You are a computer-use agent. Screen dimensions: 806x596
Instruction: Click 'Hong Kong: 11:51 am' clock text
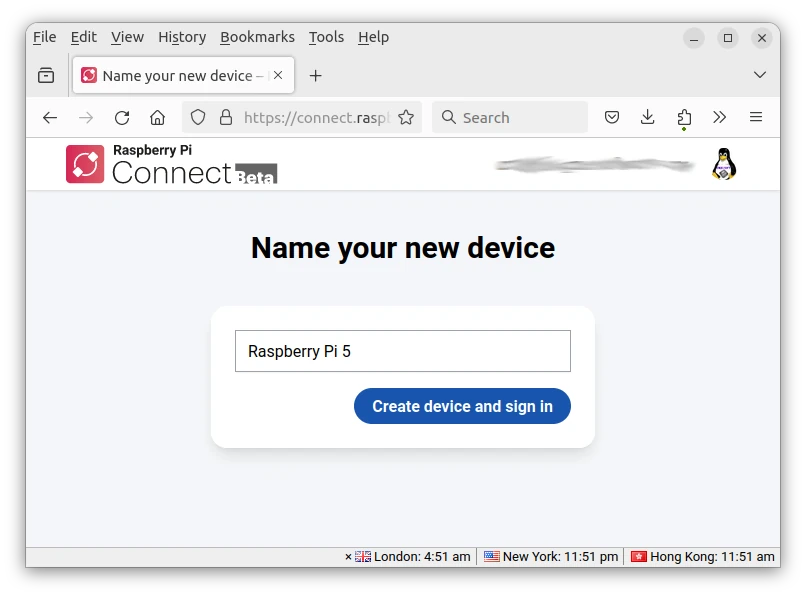tap(712, 557)
